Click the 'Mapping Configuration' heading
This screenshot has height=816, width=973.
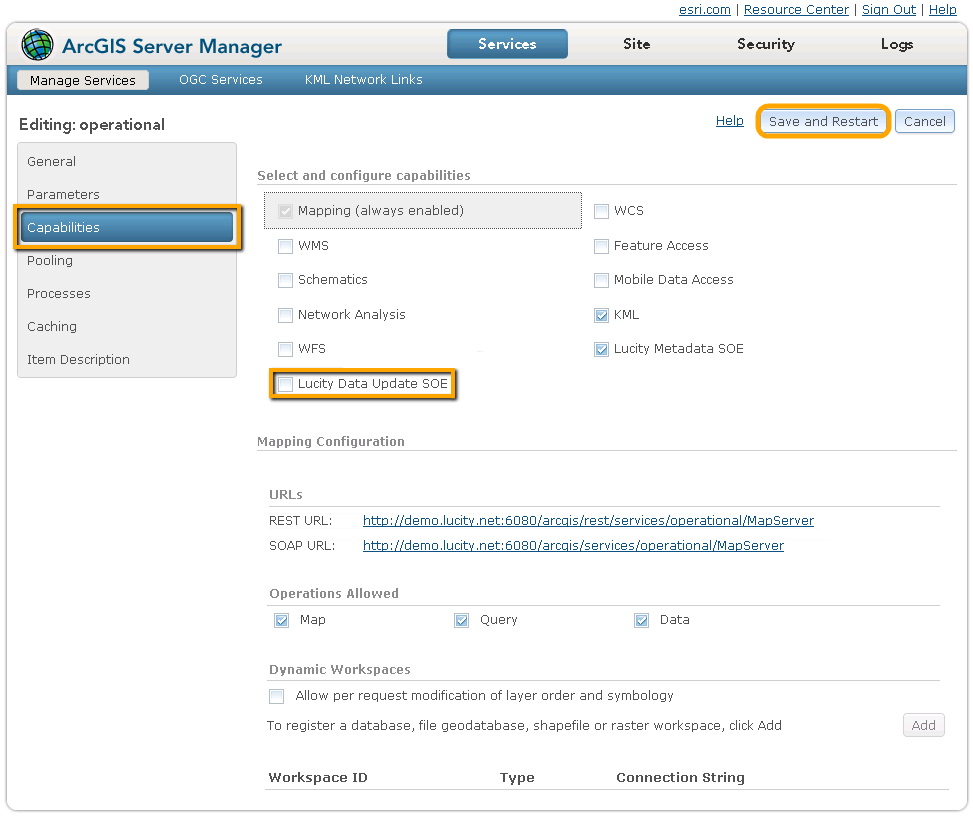[331, 441]
